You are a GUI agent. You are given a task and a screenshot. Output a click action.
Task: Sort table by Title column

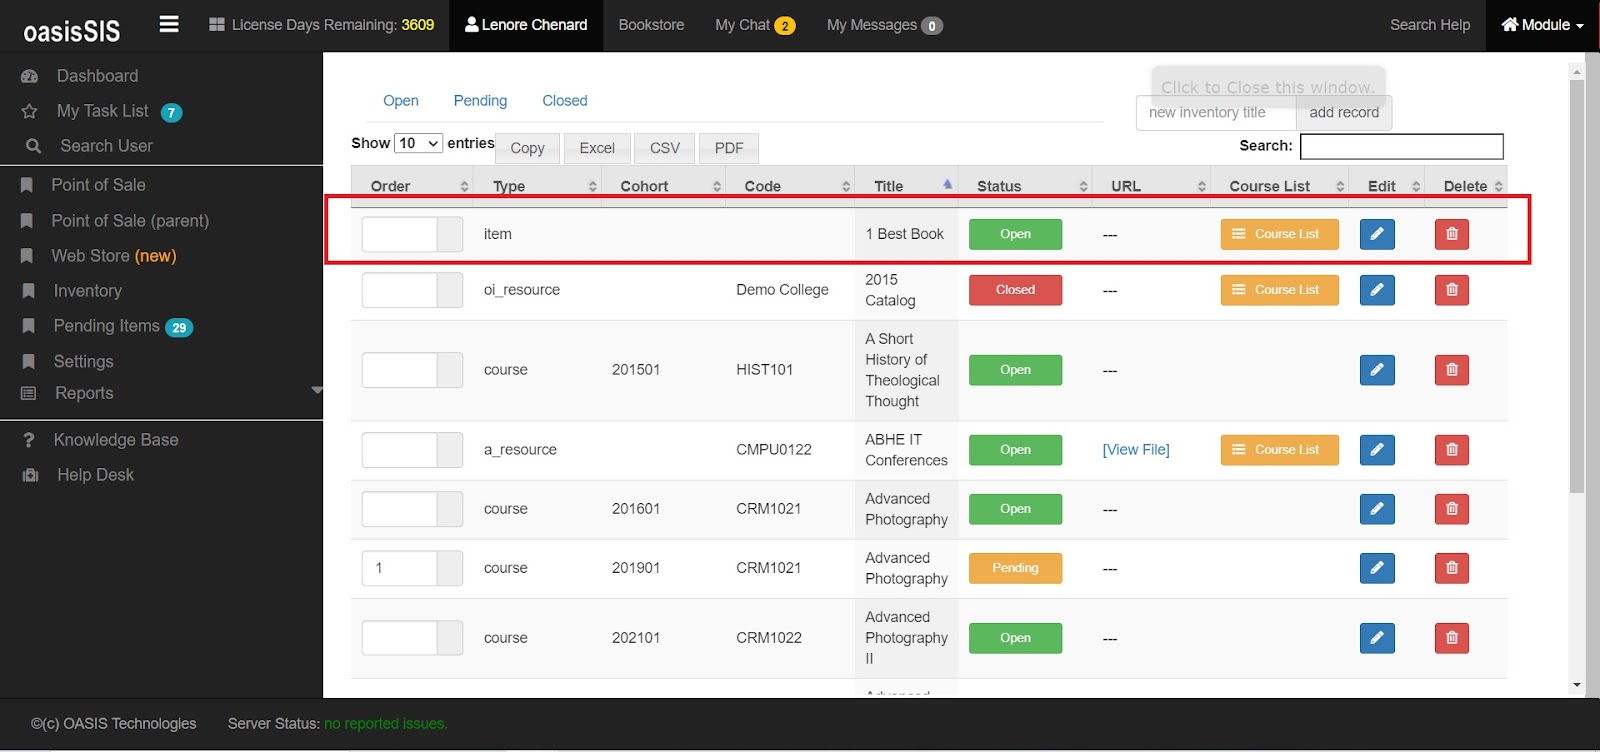[x=906, y=186]
